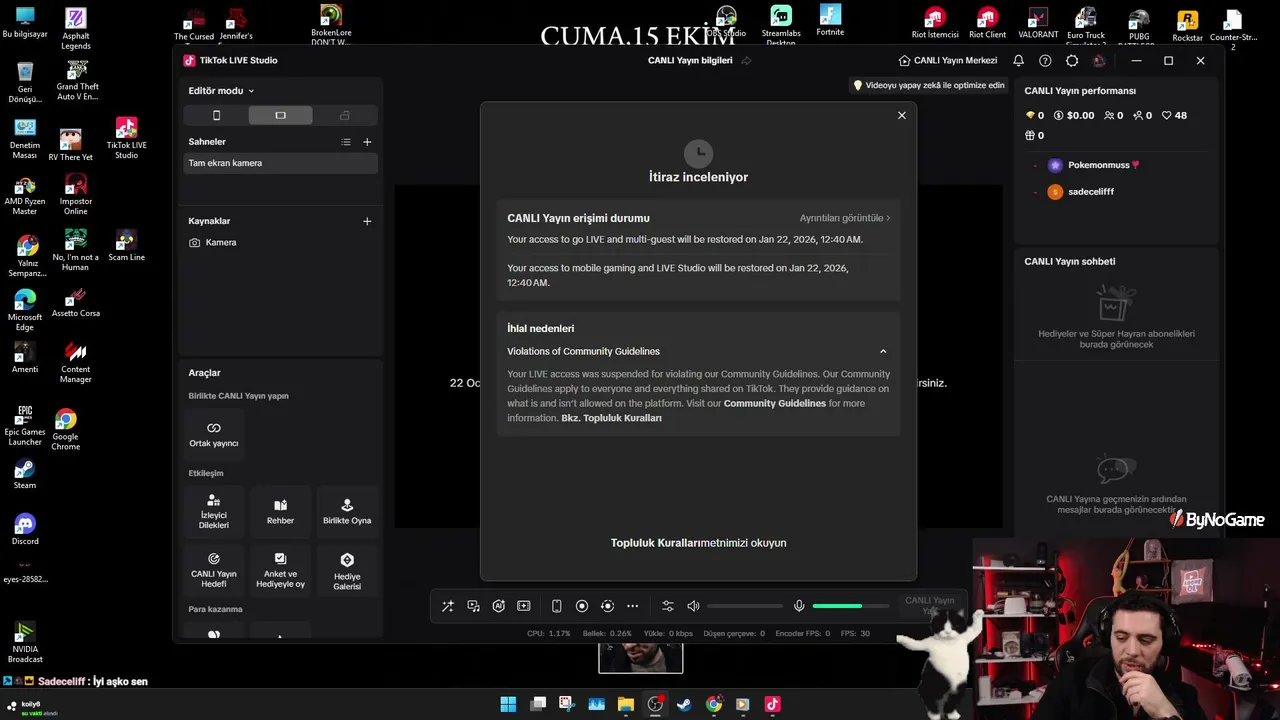Open Anket ve Hediyeyle oy tool
The image size is (1280, 720).
pos(280,570)
